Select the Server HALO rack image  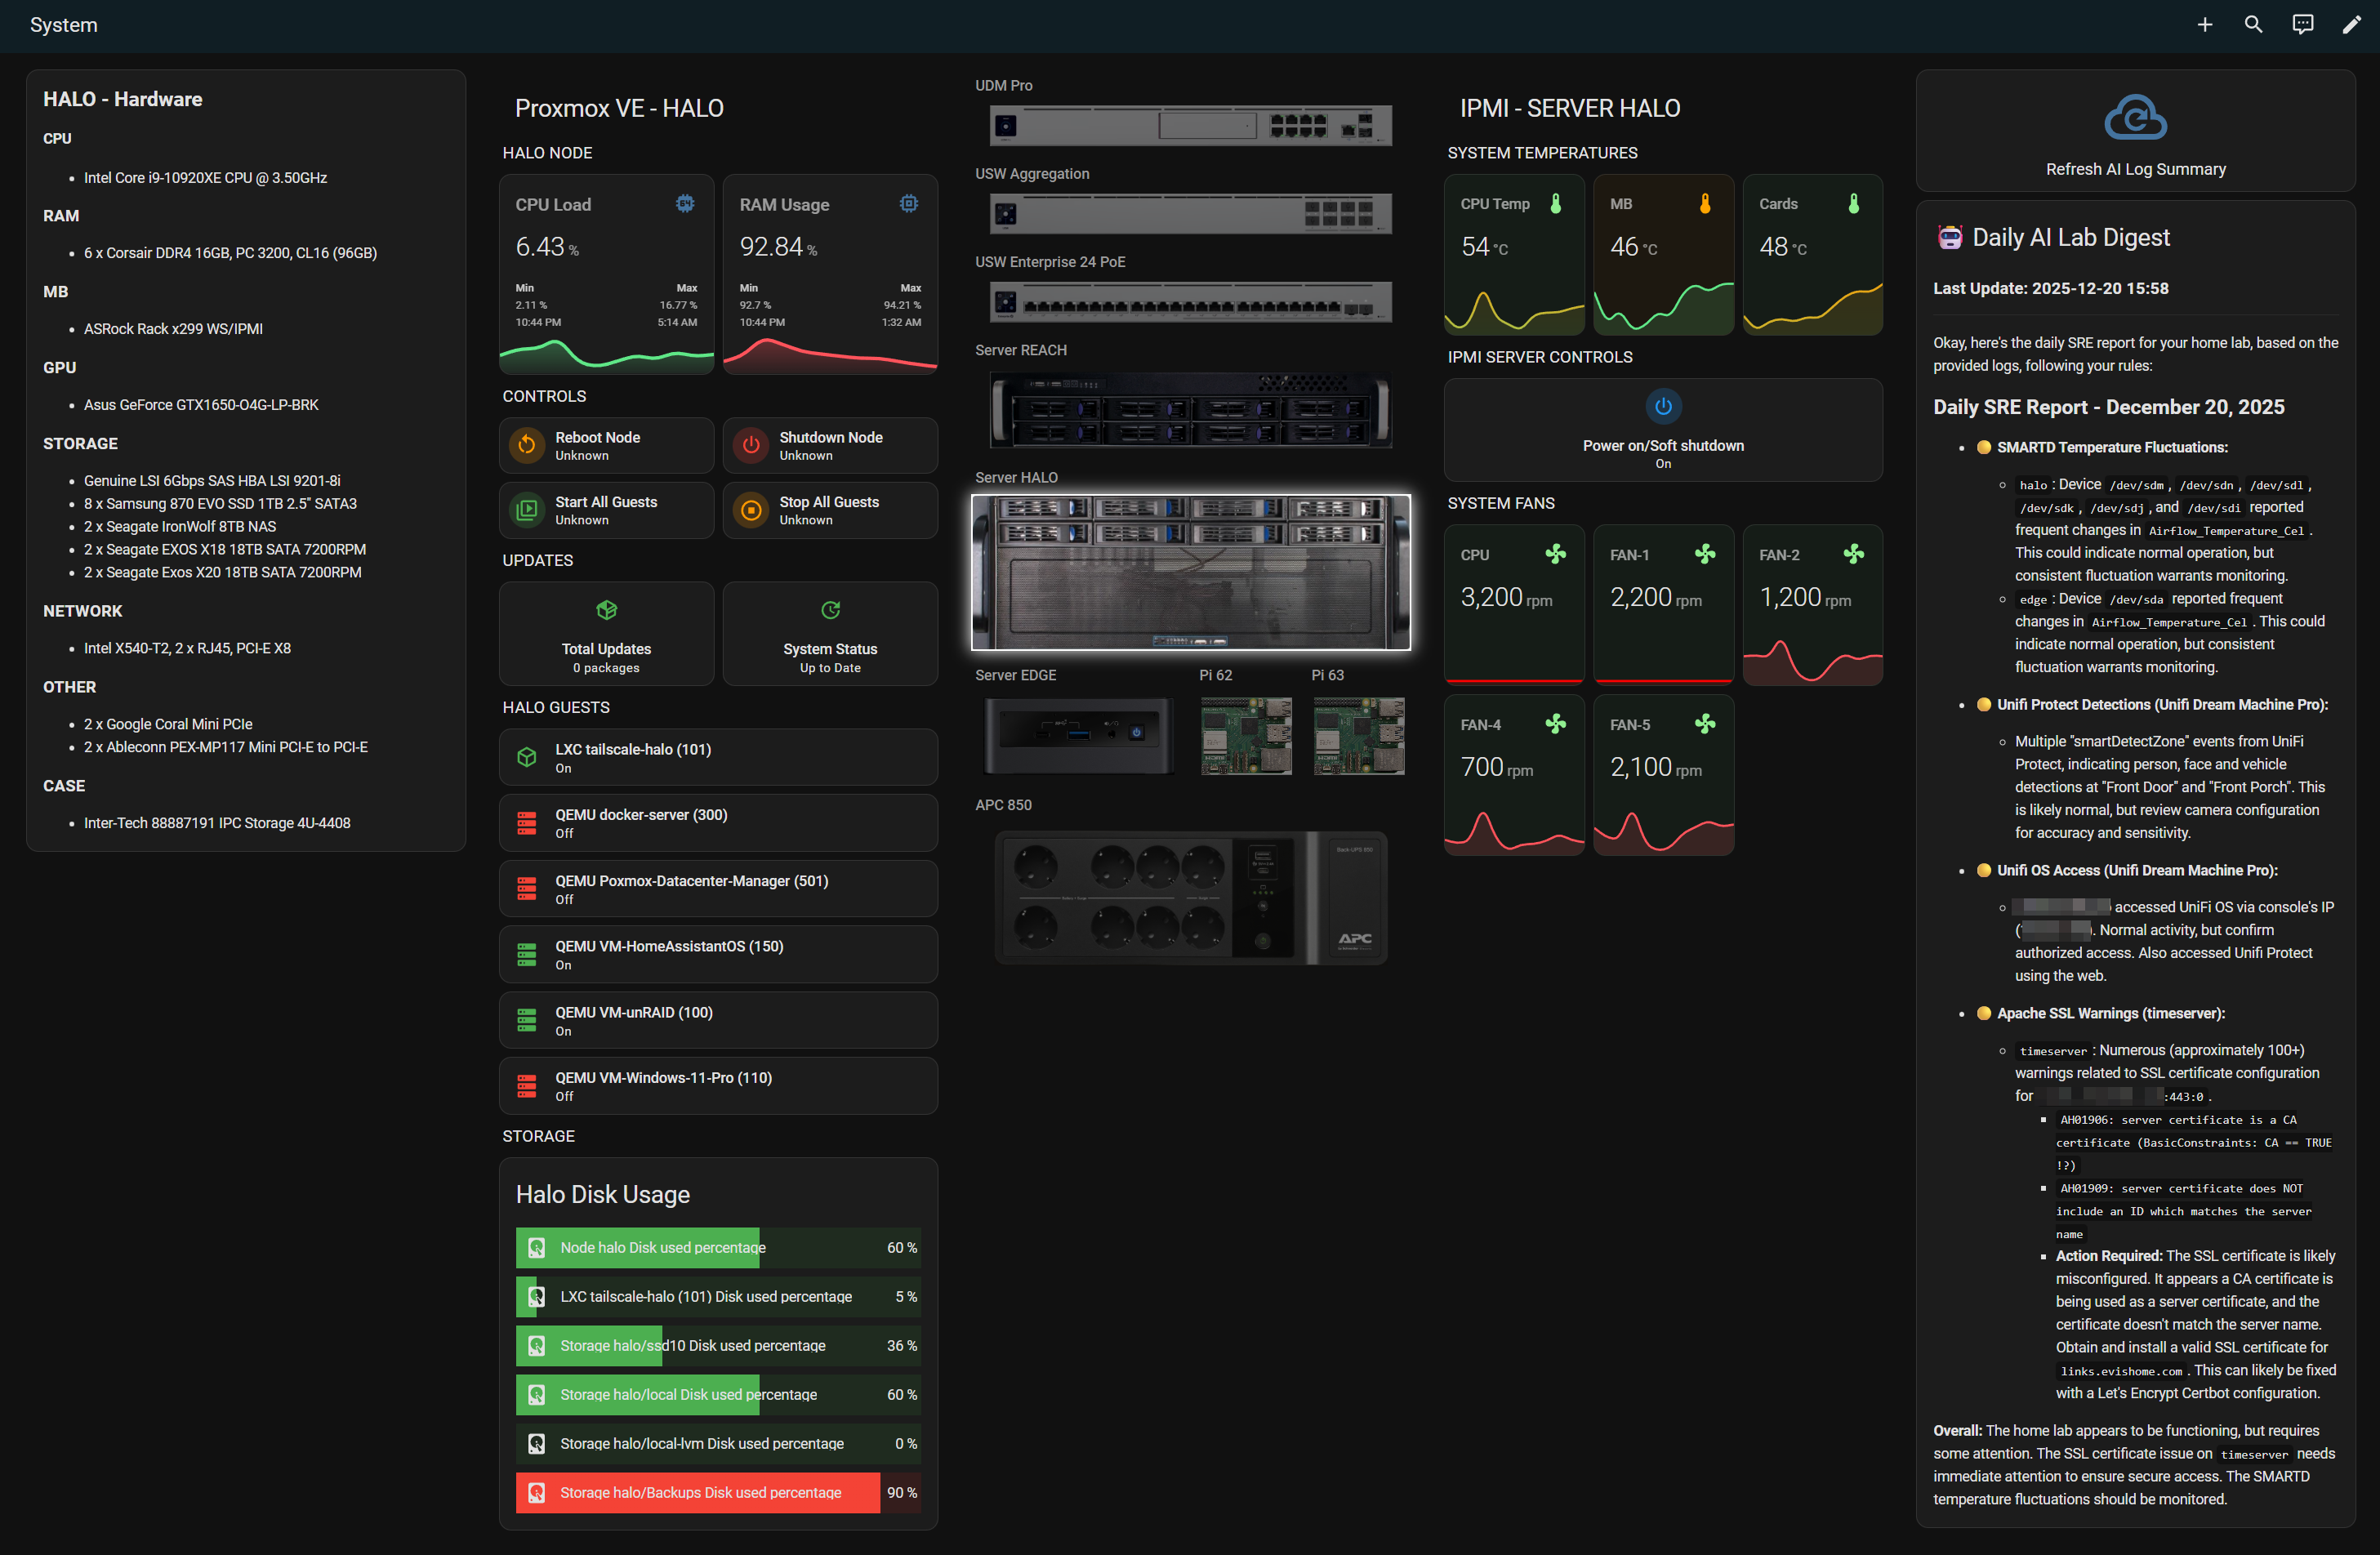tap(1190, 572)
